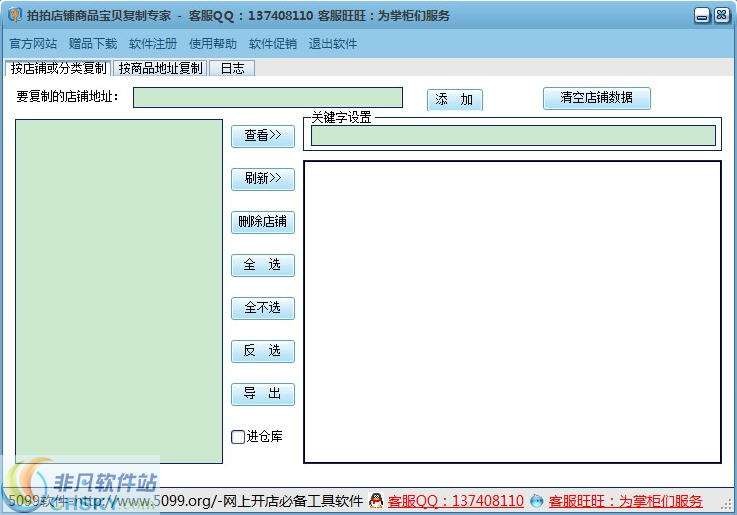The width and height of the screenshot is (737, 515).
Task: Open the 软件促销 menu
Action: [x=273, y=44]
